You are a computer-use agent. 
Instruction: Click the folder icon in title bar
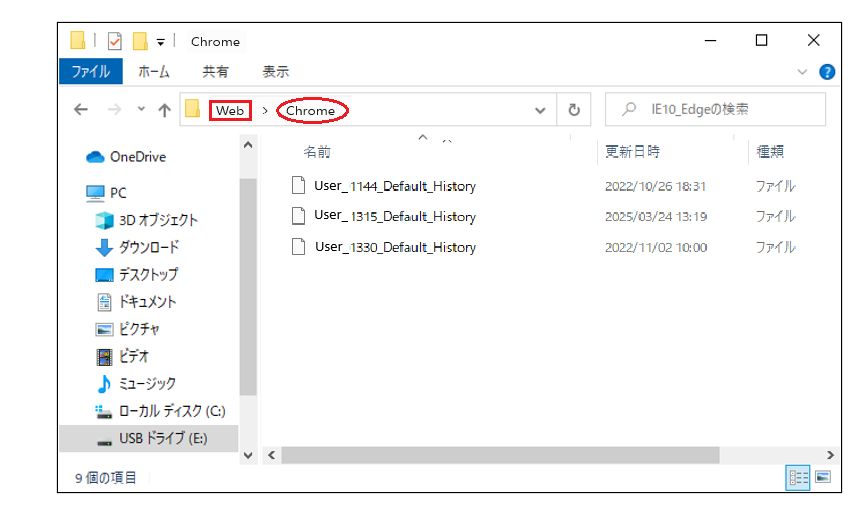click(77, 40)
